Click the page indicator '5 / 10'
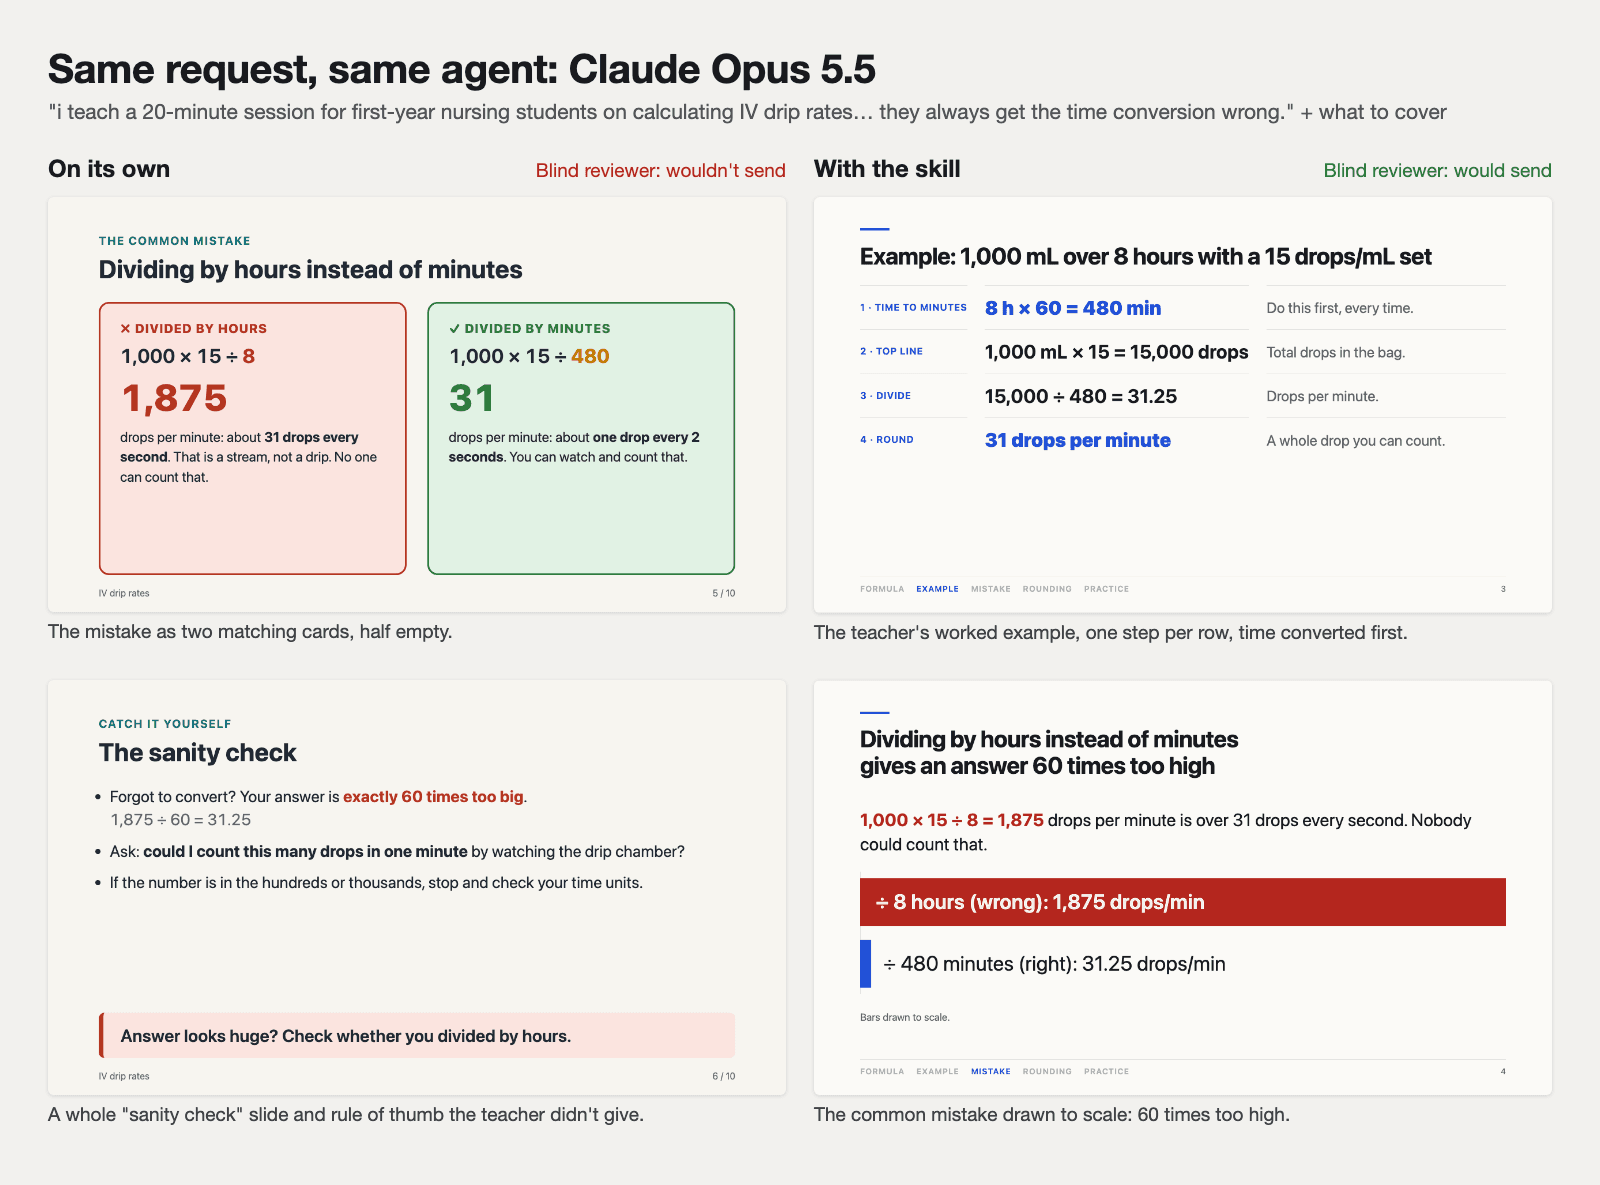Screen dimensions: 1600x1185 coord(723,593)
